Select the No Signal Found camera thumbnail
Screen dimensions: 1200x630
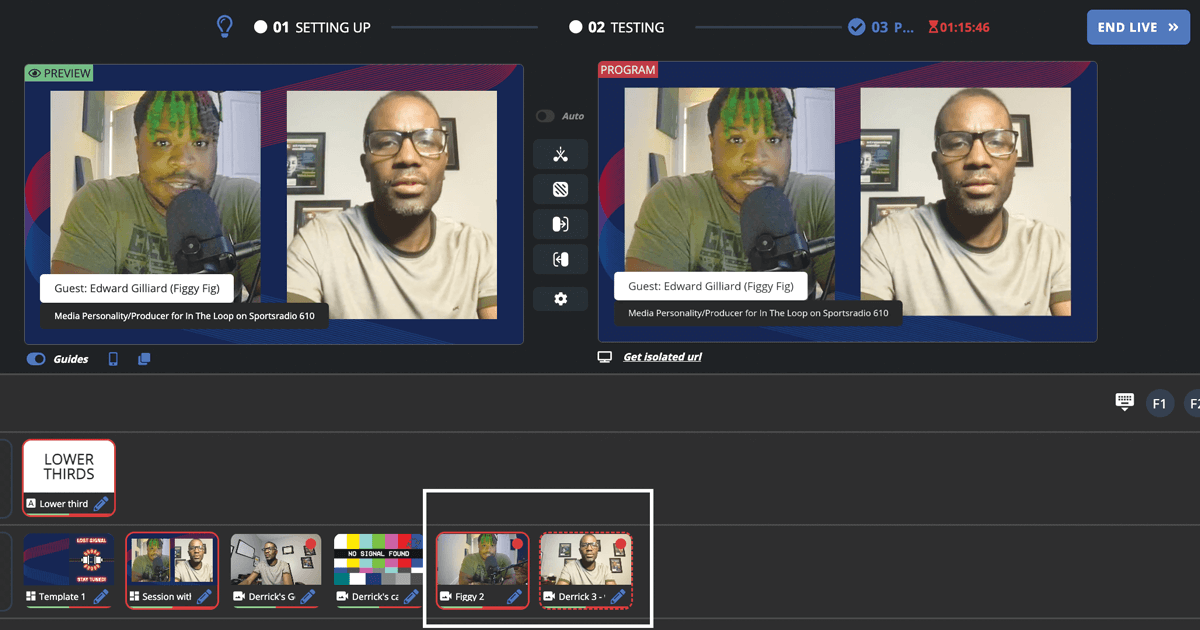coord(379,561)
